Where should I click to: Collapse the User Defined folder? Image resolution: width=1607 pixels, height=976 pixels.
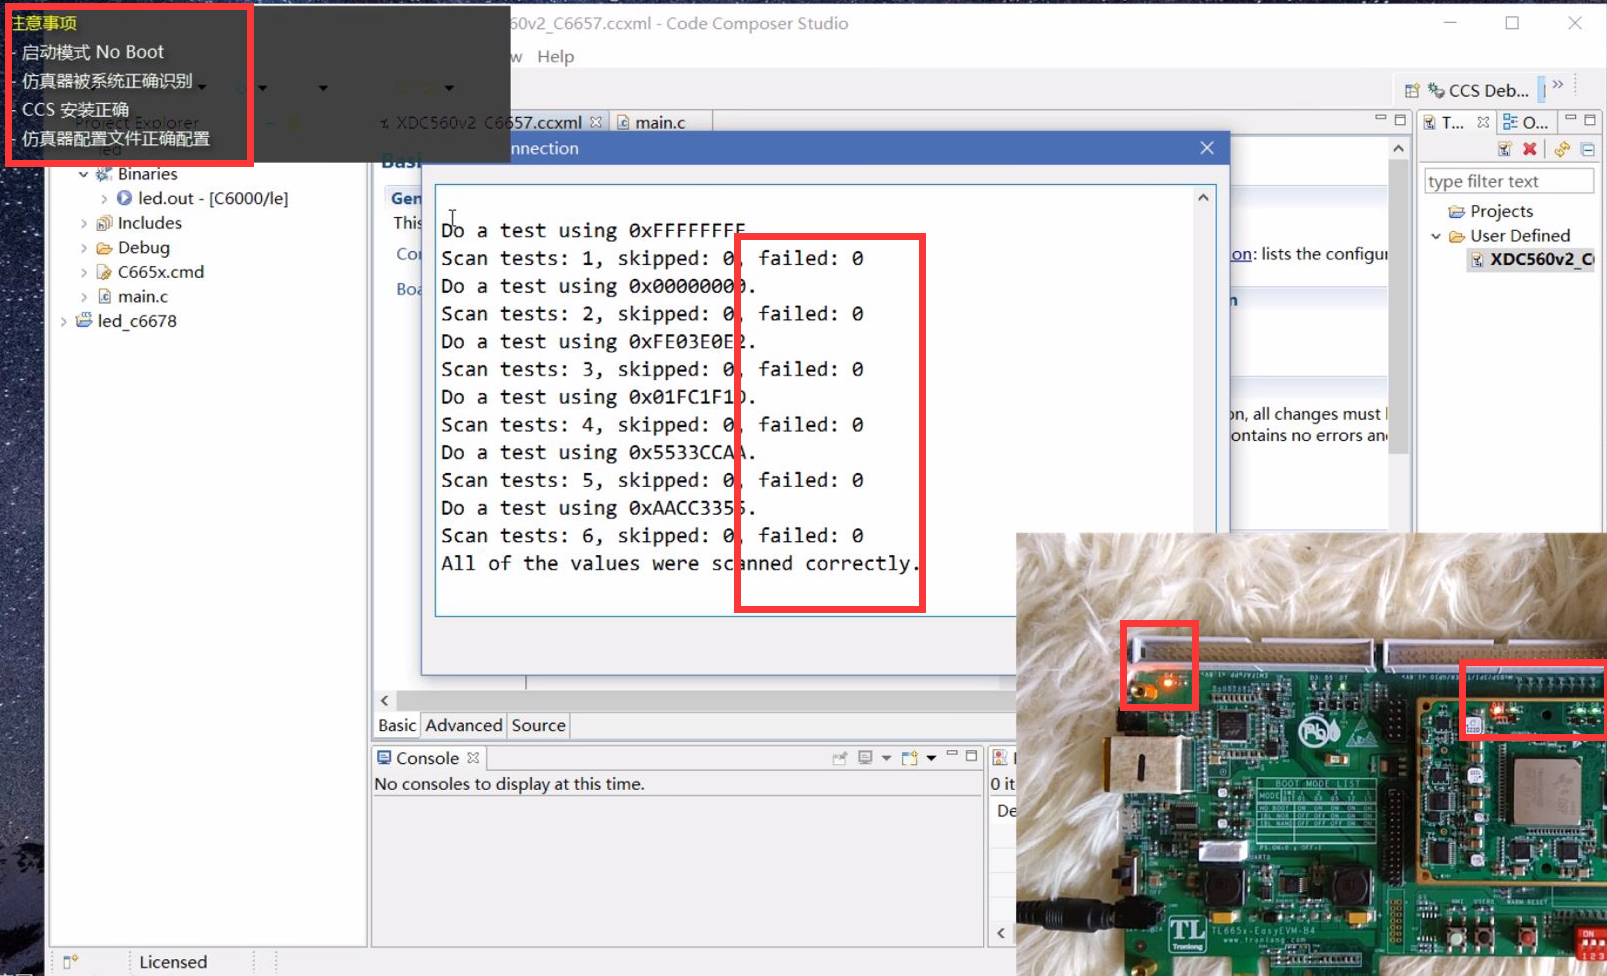point(1437,236)
